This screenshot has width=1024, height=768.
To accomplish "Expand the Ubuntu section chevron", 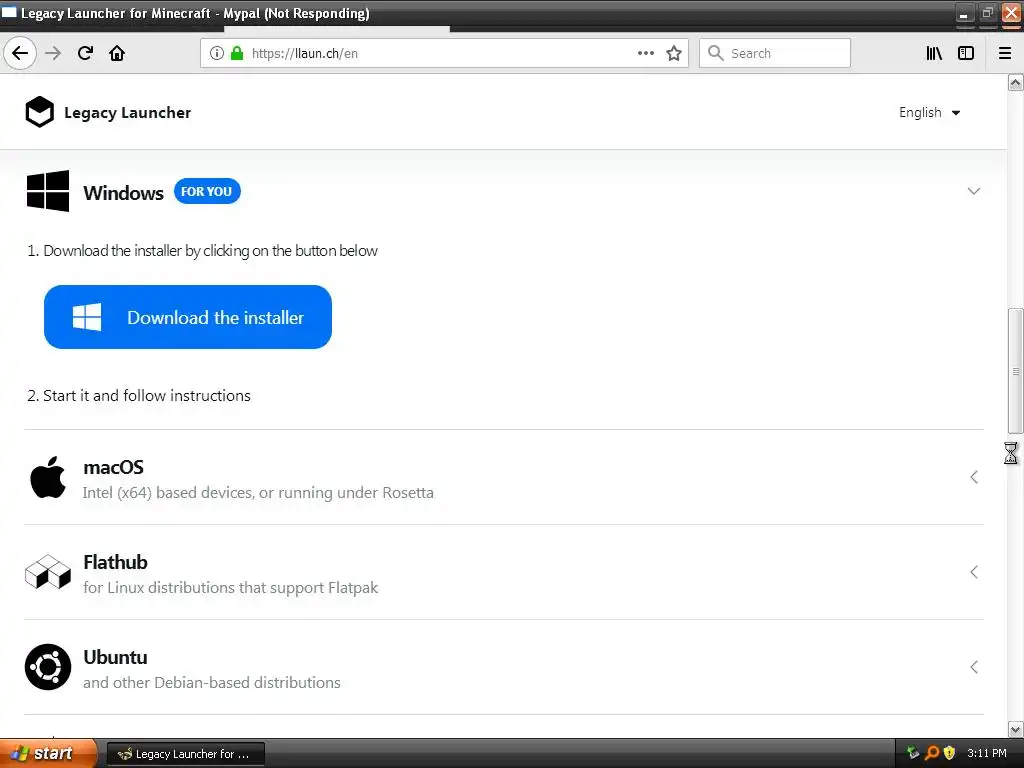I will [974, 667].
